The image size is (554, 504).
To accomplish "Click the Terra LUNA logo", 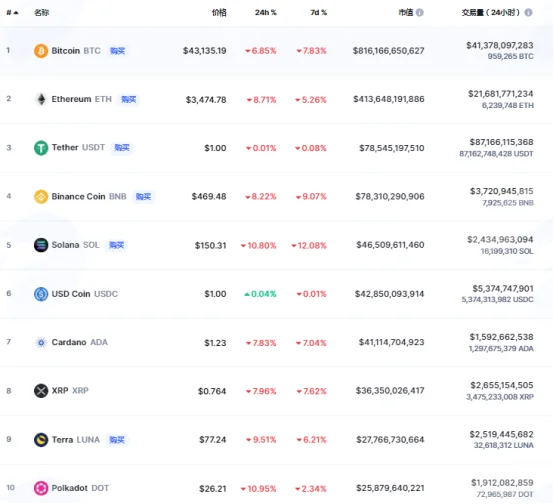I will (41, 440).
